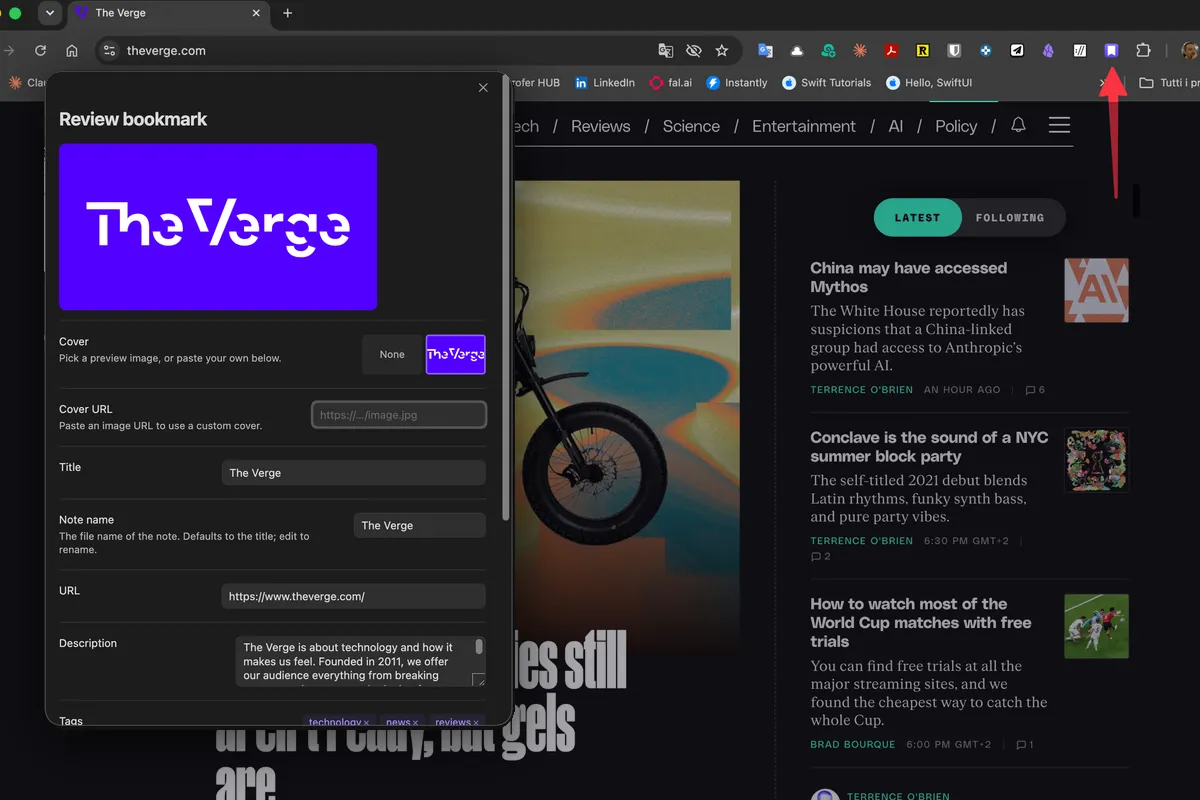
Task: Open Conclave NYC summer block party article
Action: click(x=929, y=447)
